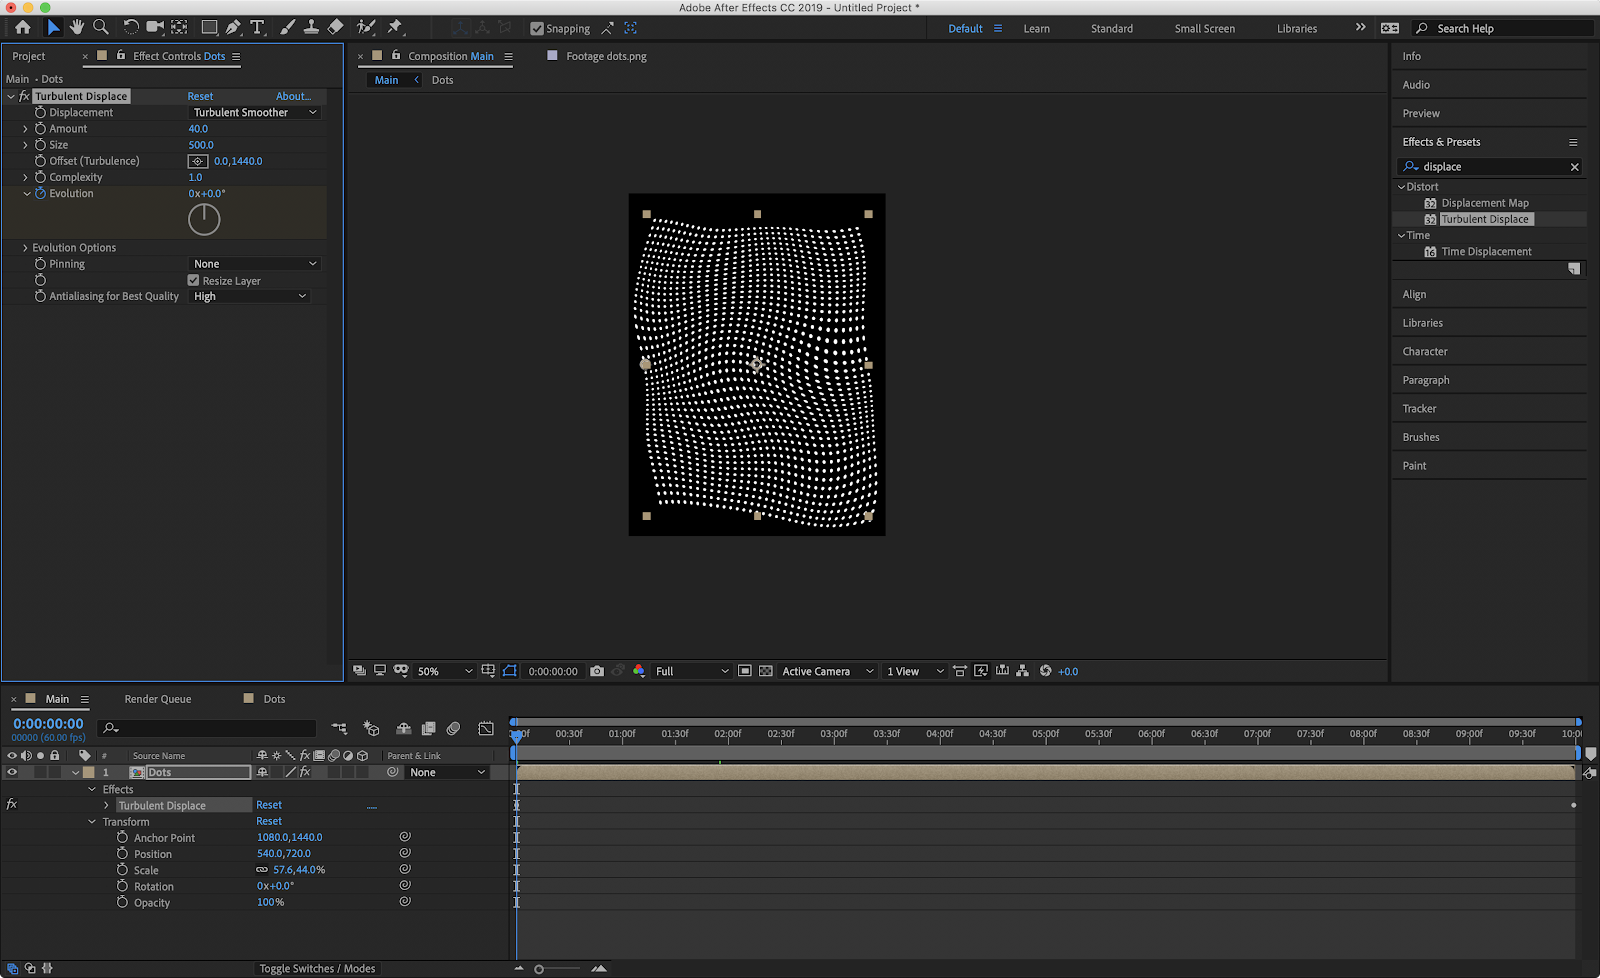Select the Pen tool
The width and height of the screenshot is (1600, 978).
(x=233, y=27)
